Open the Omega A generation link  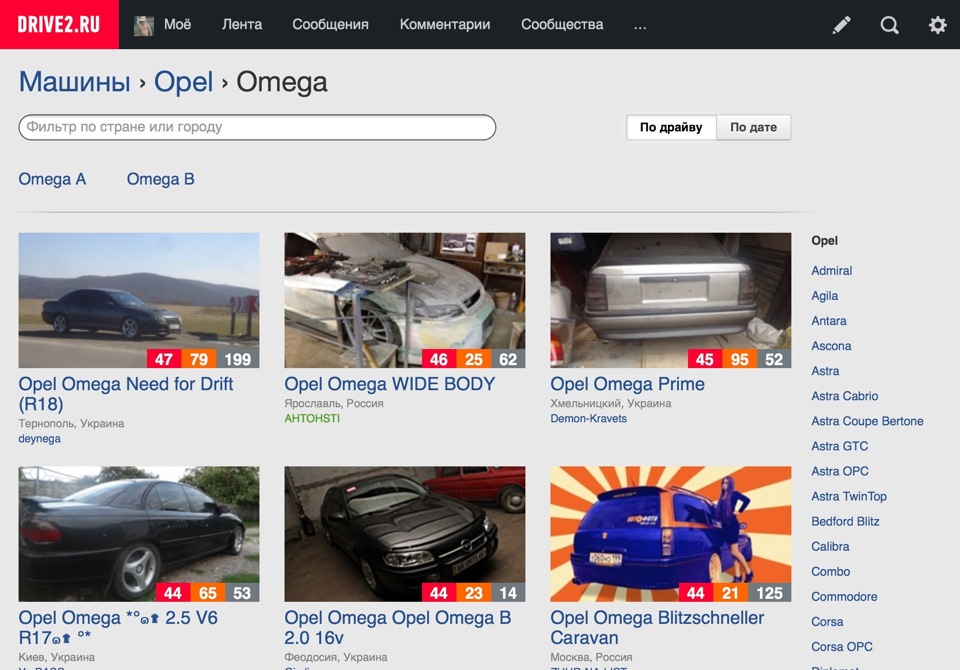pyautogui.click(x=52, y=179)
